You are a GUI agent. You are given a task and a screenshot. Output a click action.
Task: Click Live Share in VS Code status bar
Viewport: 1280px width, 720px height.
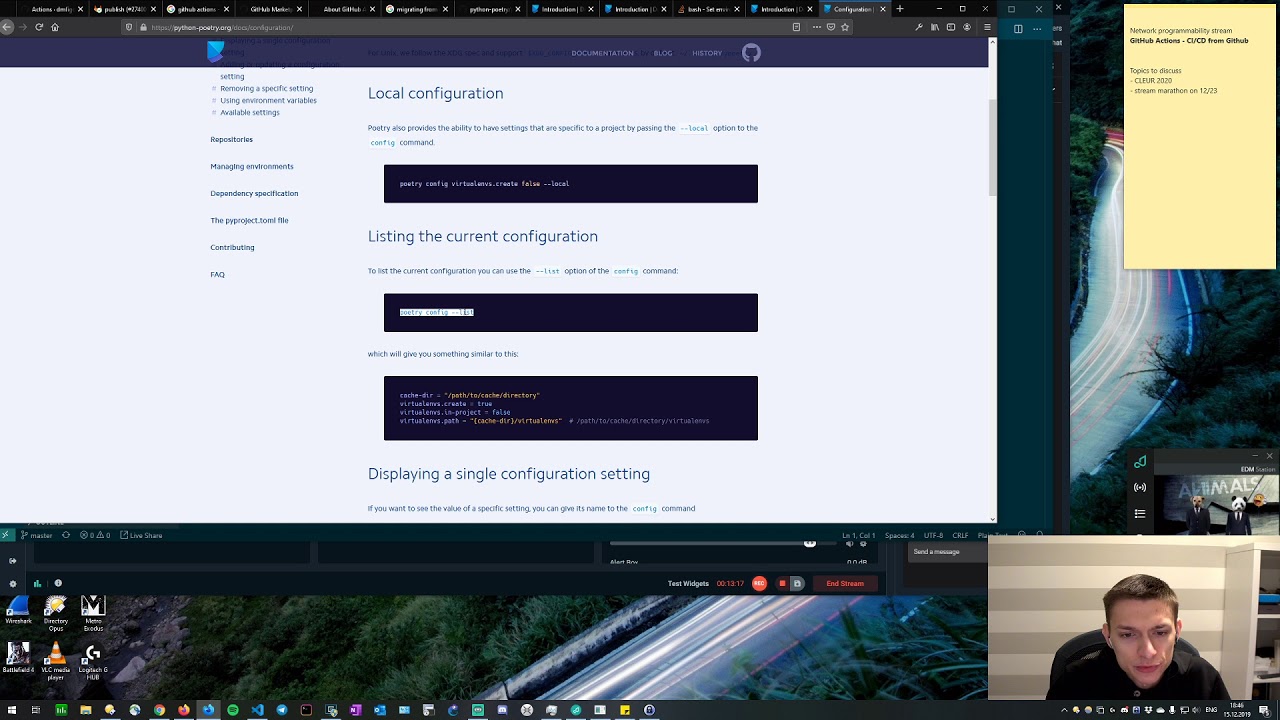tap(141, 535)
